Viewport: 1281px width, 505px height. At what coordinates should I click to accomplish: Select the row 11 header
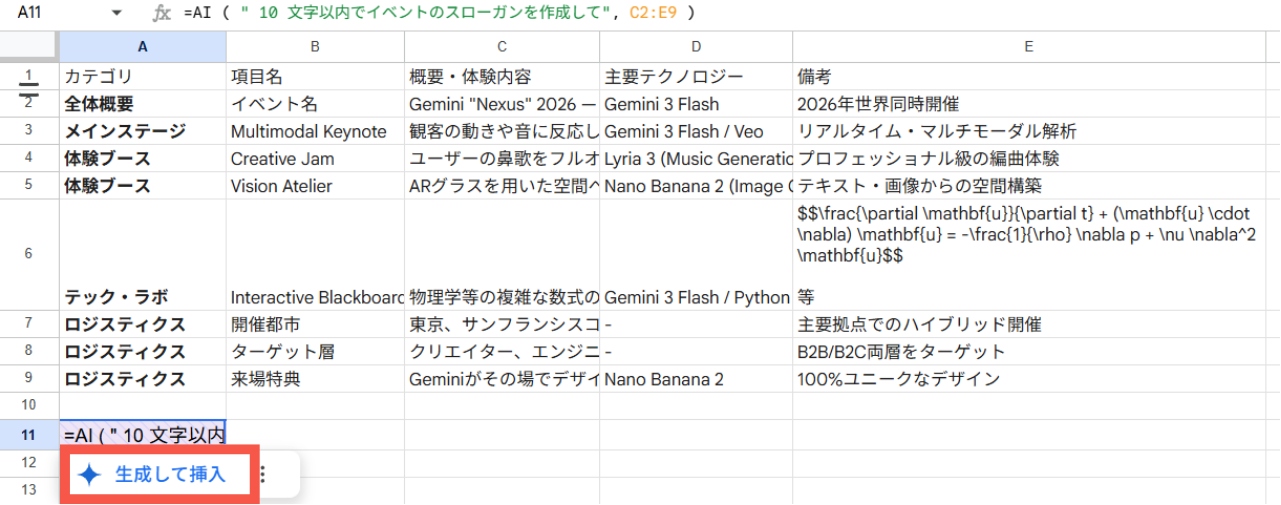point(29,434)
